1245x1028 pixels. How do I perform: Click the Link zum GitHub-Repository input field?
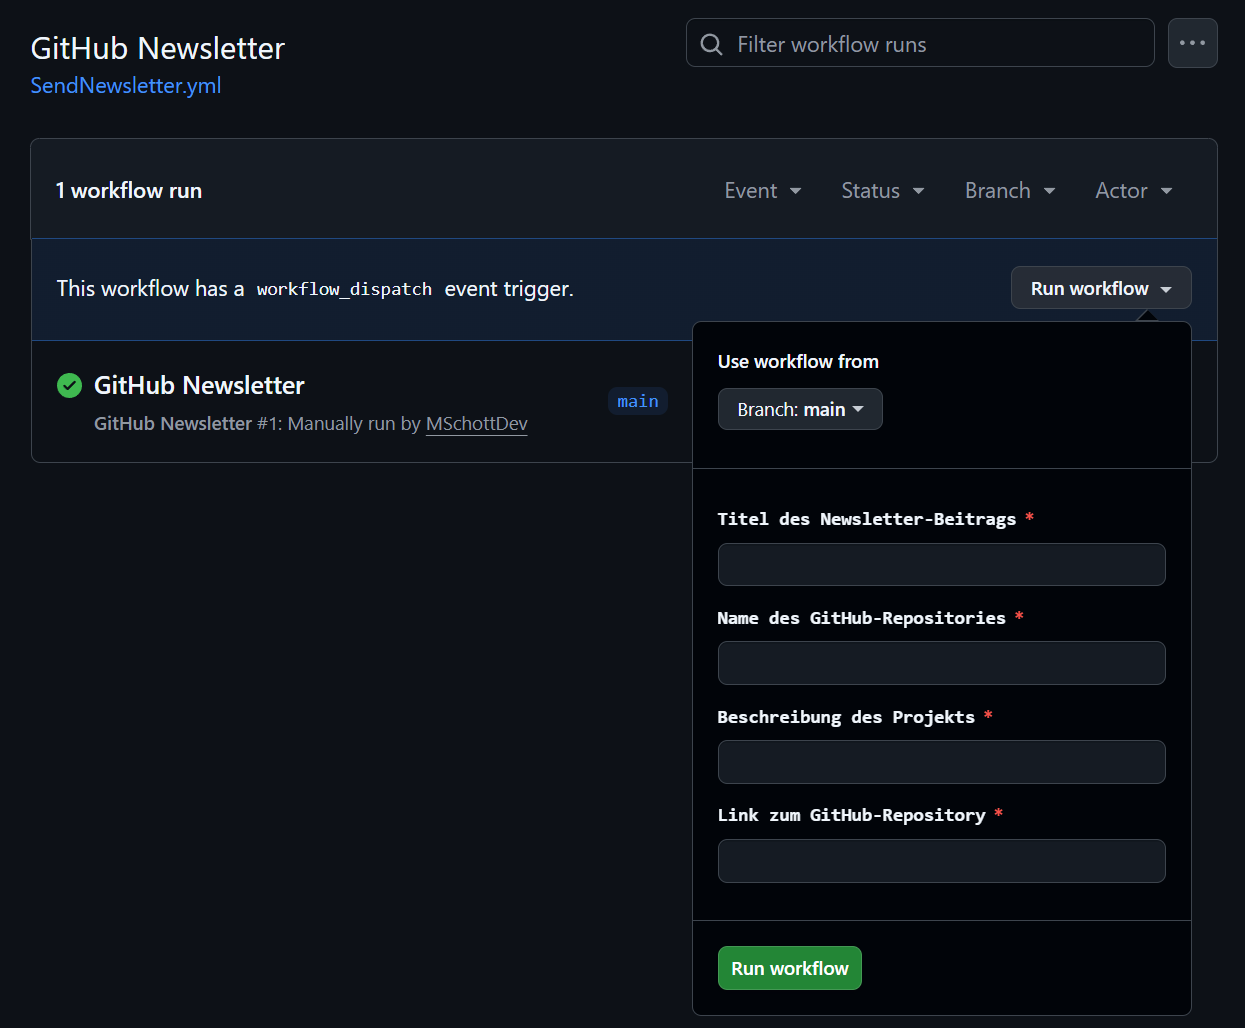[x=941, y=861]
